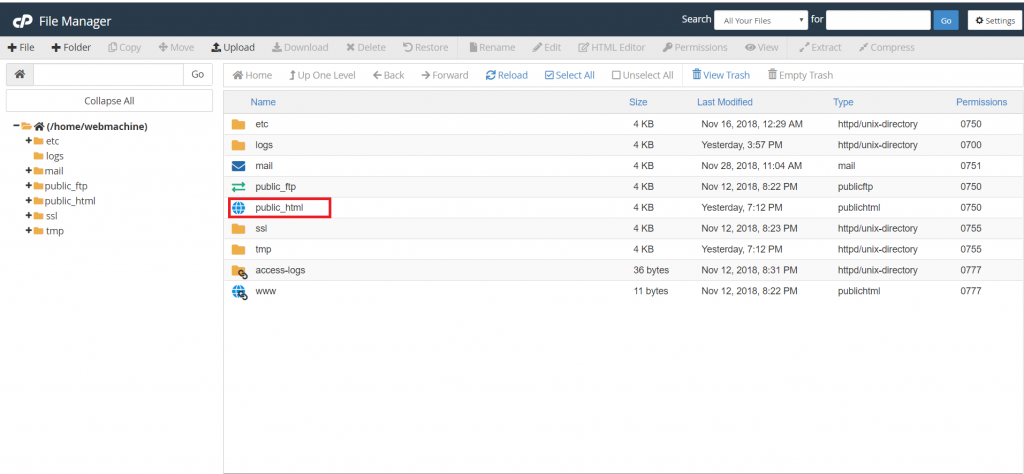
Task: Expand the public_html folder in the tree
Action: coord(29,200)
